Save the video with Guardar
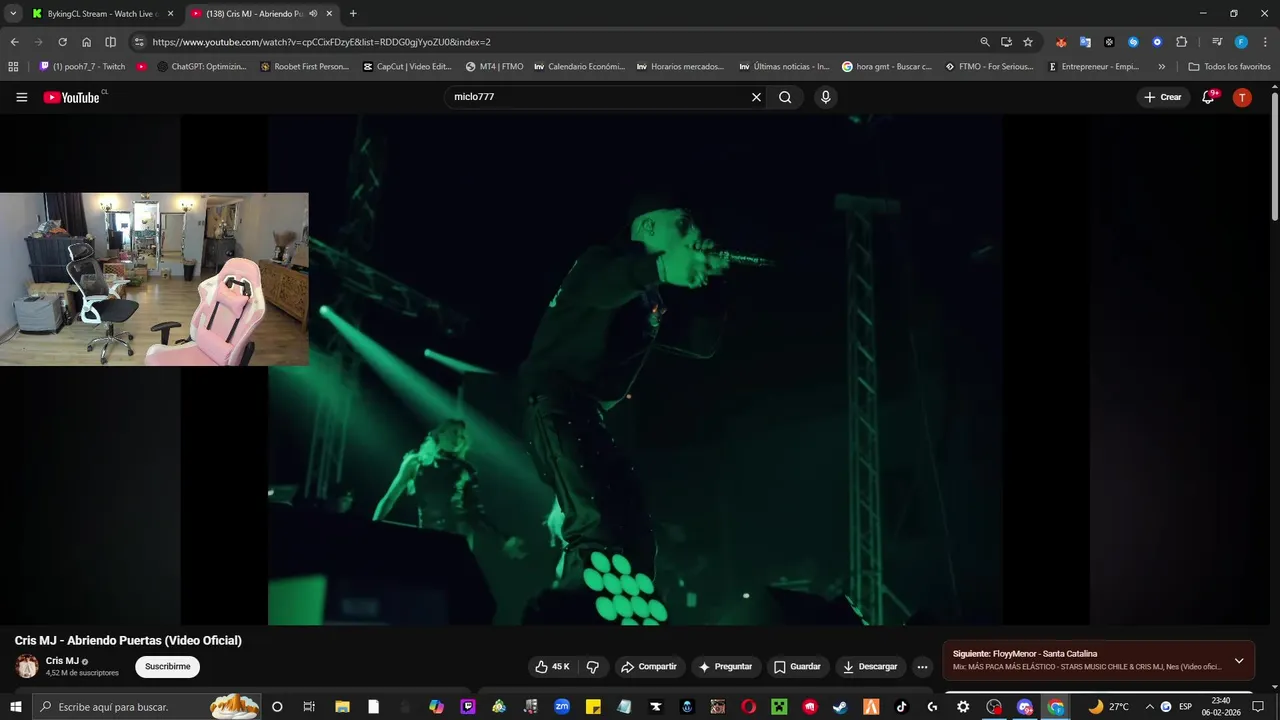Image resolution: width=1280 pixels, height=720 pixels. pos(797,667)
